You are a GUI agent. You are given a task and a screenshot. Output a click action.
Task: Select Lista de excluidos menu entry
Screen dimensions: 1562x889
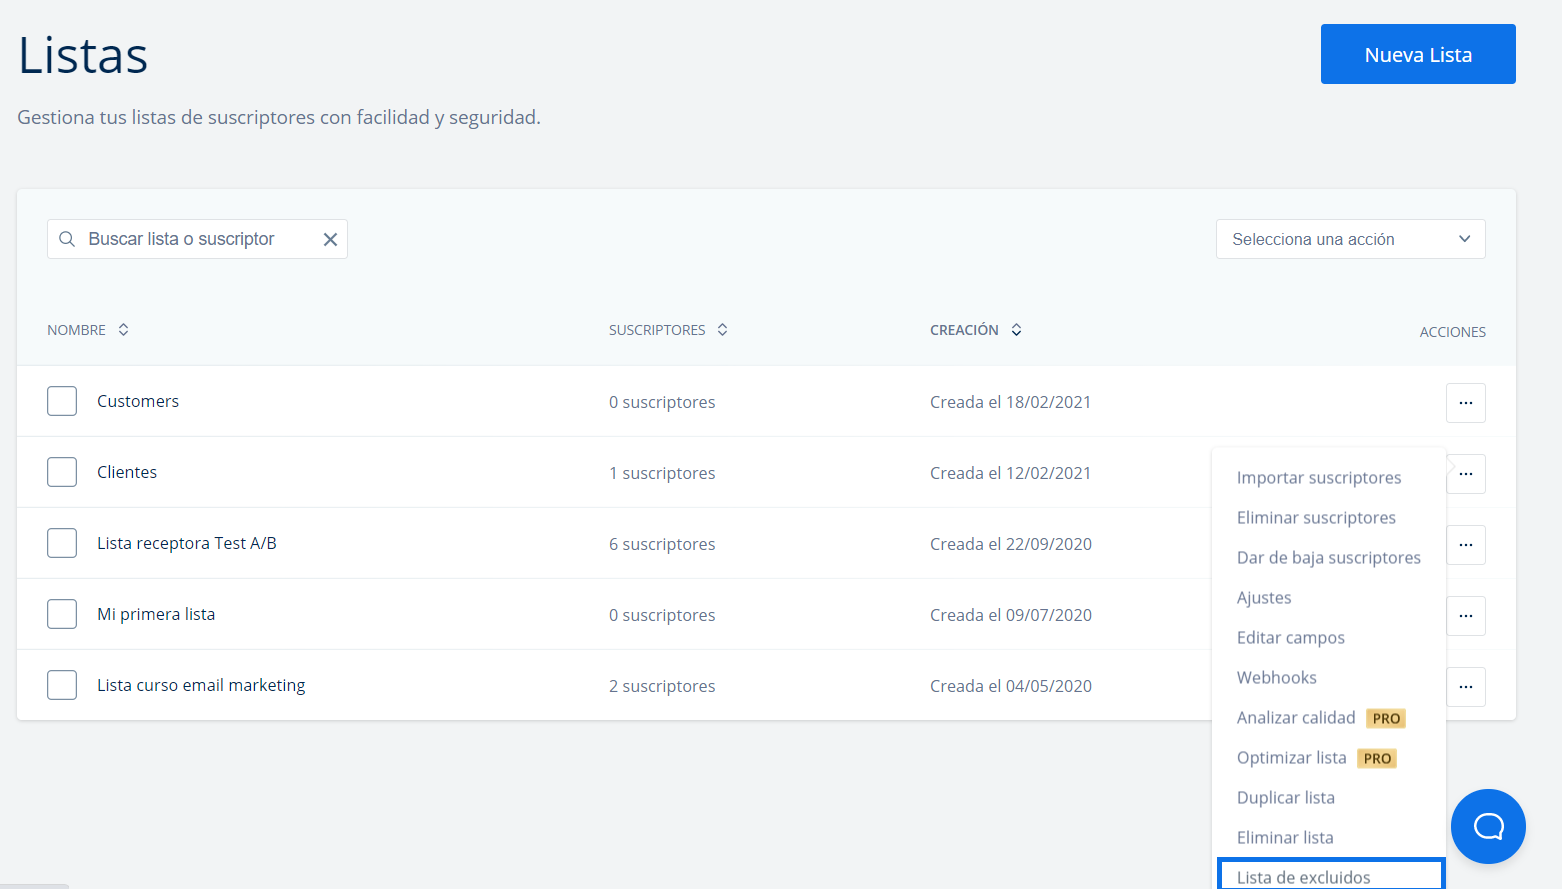[x=1331, y=876]
